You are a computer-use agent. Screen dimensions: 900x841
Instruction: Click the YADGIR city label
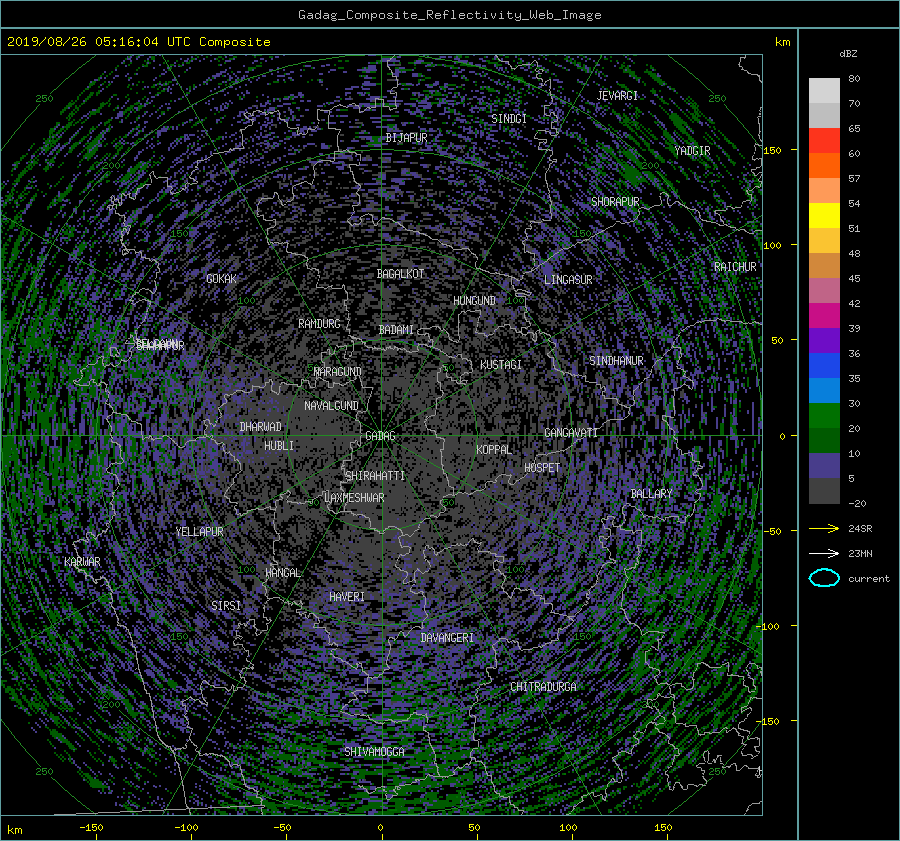[x=692, y=151]
